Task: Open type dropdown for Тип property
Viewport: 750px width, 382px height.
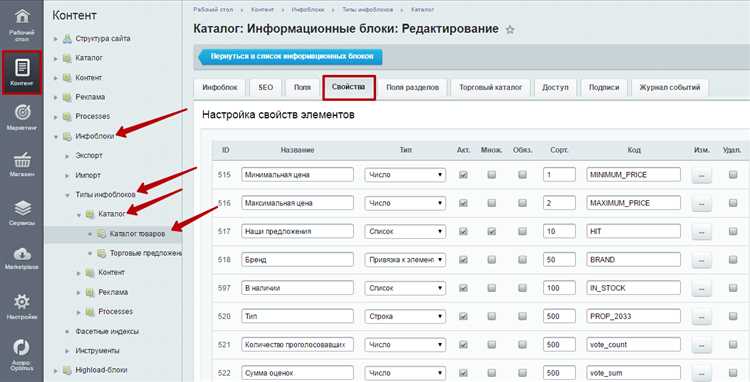Action: [405, 316]
